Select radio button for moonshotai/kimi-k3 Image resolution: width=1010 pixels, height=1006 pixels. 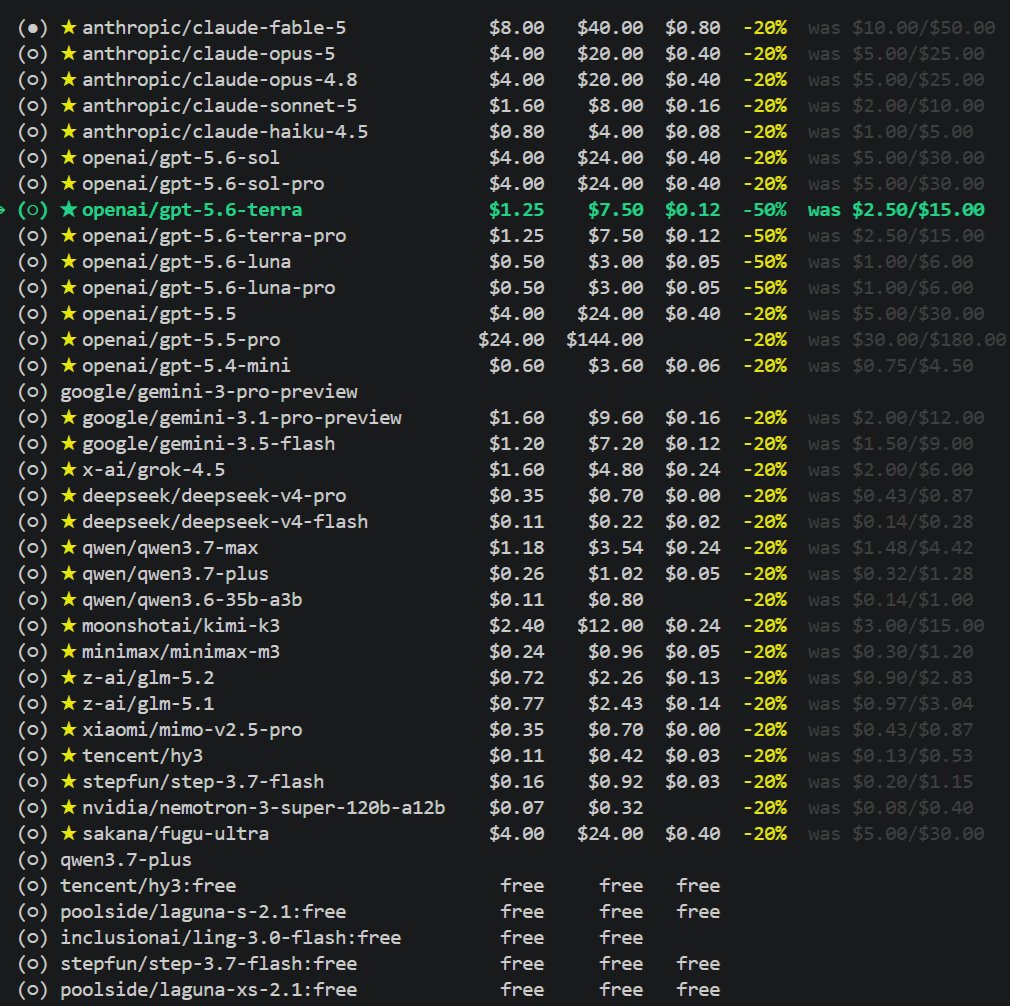(33, 625)
